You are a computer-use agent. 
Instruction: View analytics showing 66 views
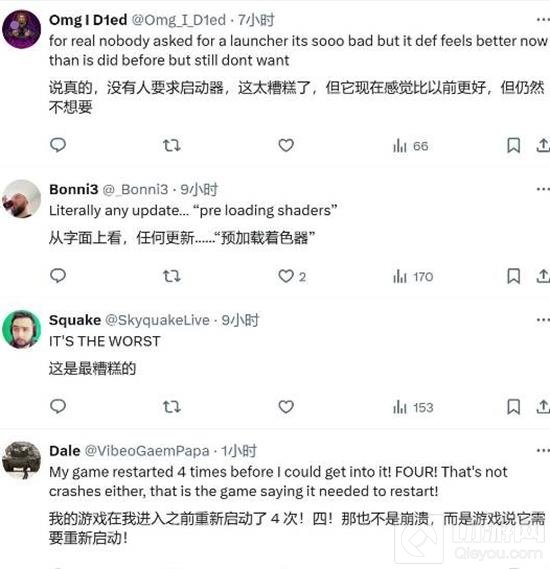pyautogui.click(x=410, y=146)
